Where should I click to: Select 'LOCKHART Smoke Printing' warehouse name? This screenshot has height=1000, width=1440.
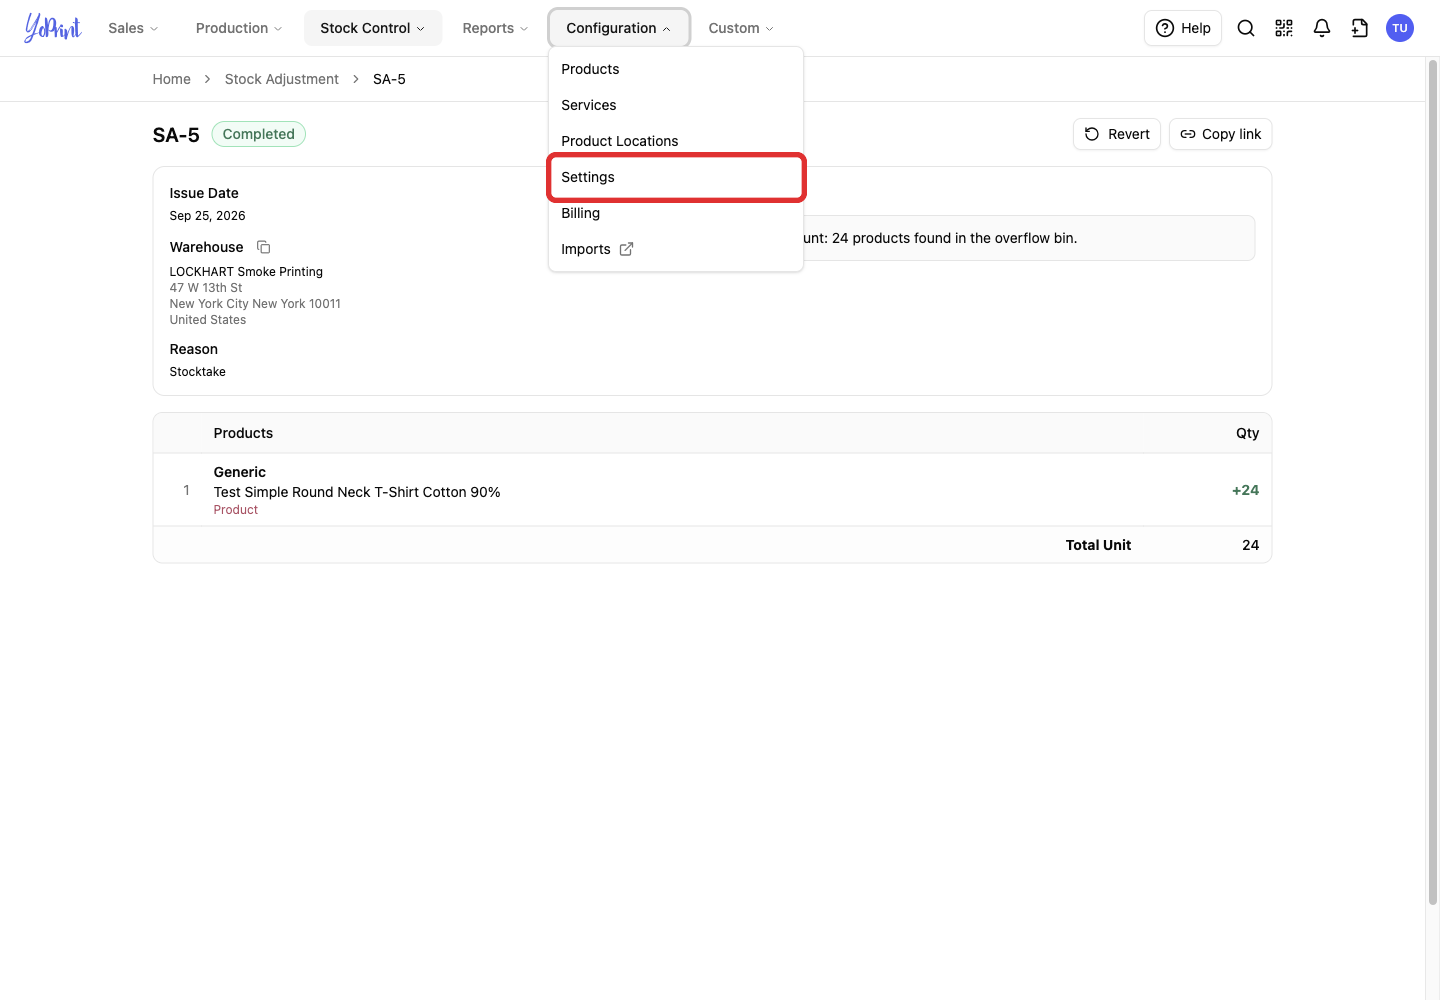246,272
